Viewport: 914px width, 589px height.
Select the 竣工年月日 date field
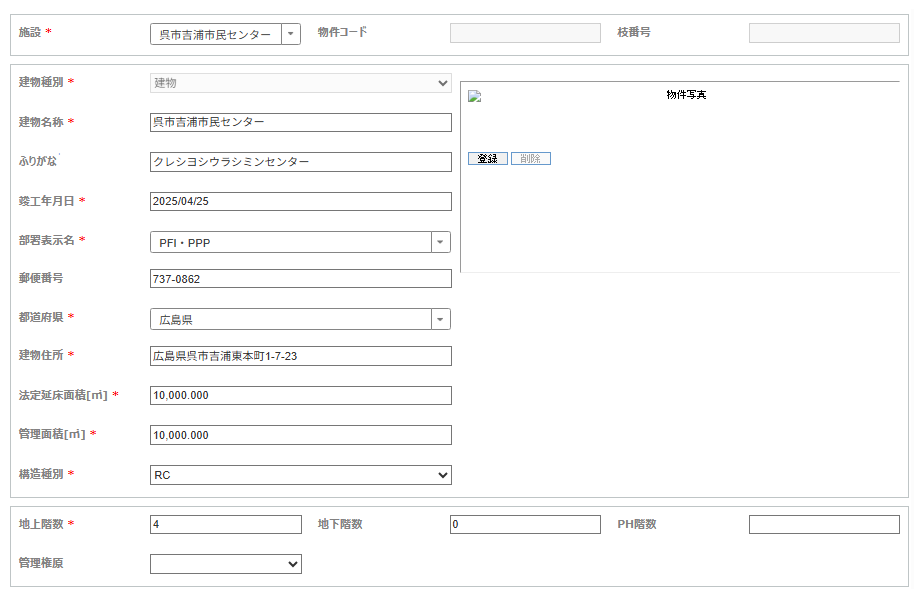click(x=301, y=201)
